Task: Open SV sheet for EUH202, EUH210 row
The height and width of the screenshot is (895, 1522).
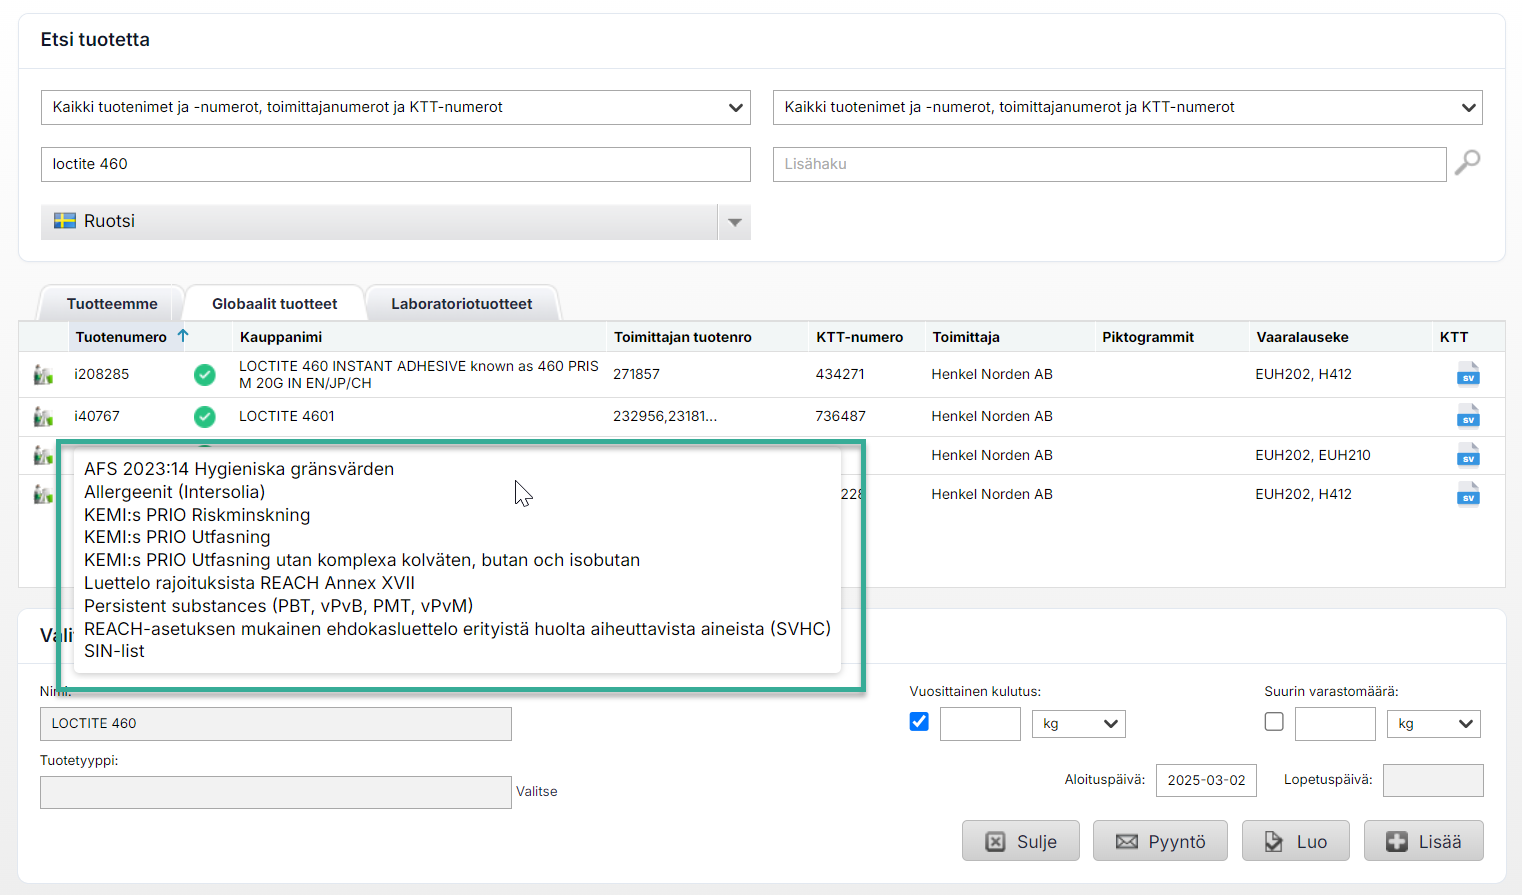Action: point(1468,455)
